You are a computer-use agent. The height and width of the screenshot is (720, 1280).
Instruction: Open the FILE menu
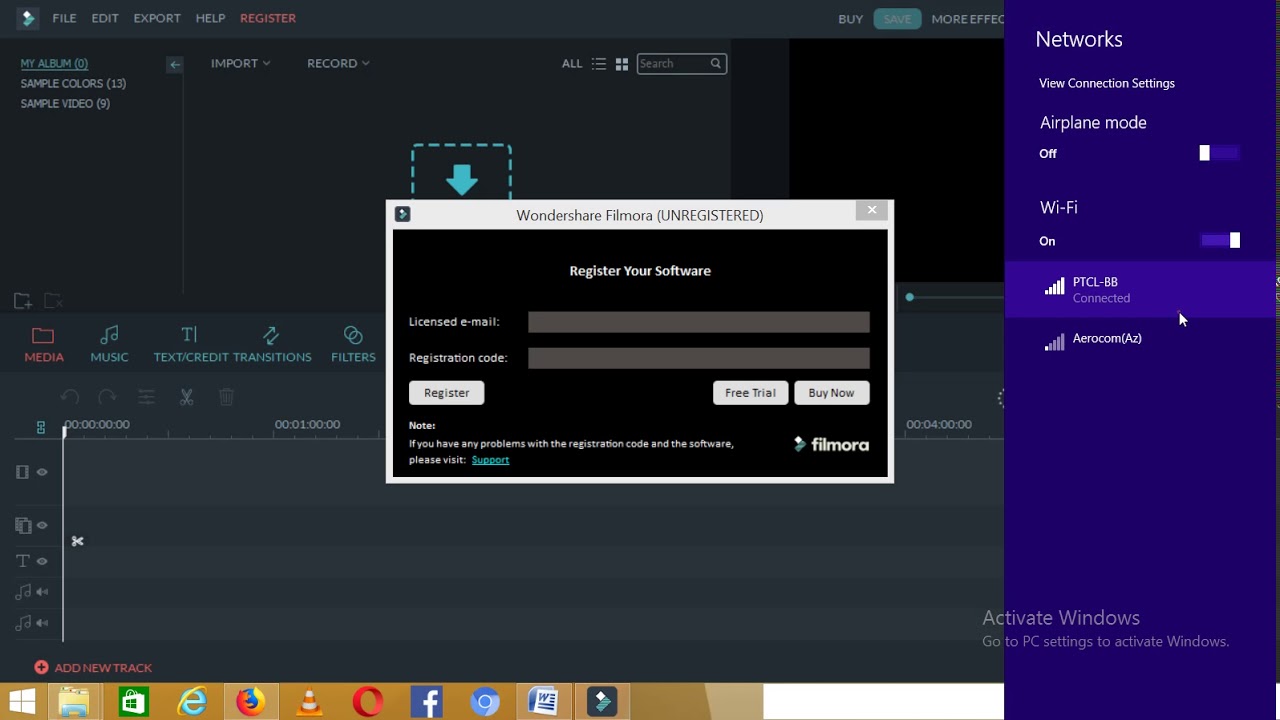(x=64, y=18)
